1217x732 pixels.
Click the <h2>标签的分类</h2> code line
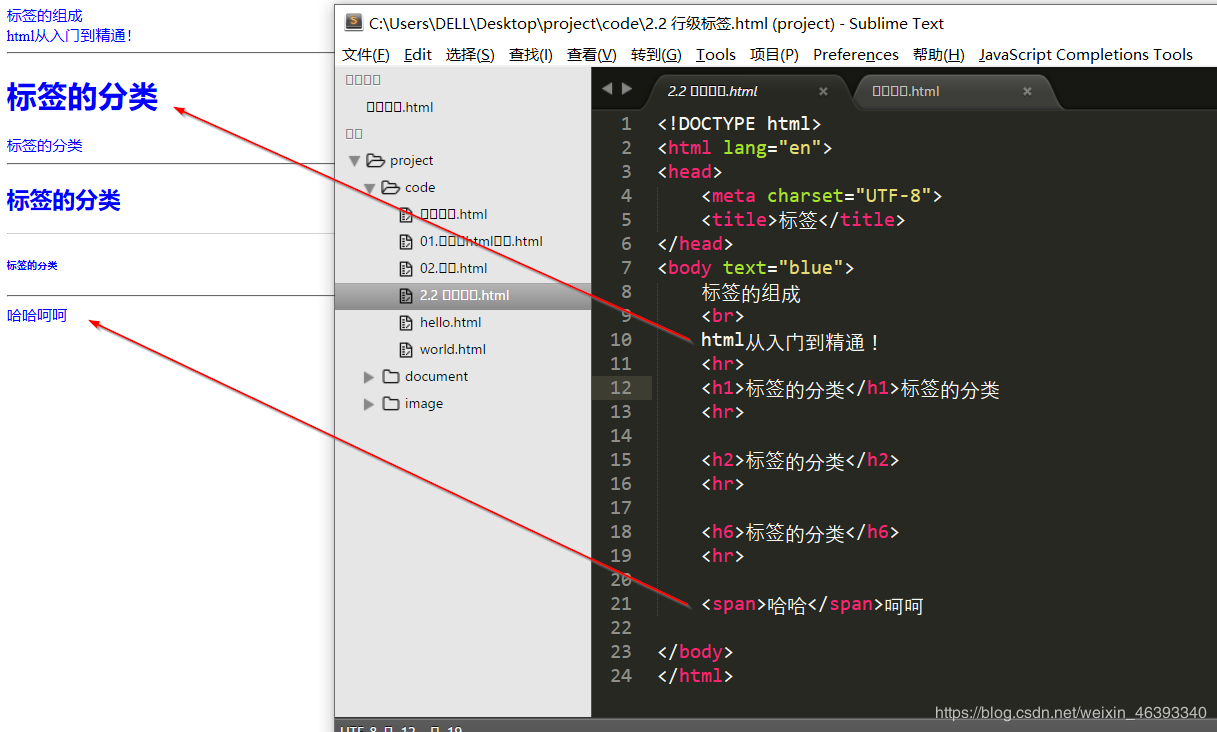[800, 461]
